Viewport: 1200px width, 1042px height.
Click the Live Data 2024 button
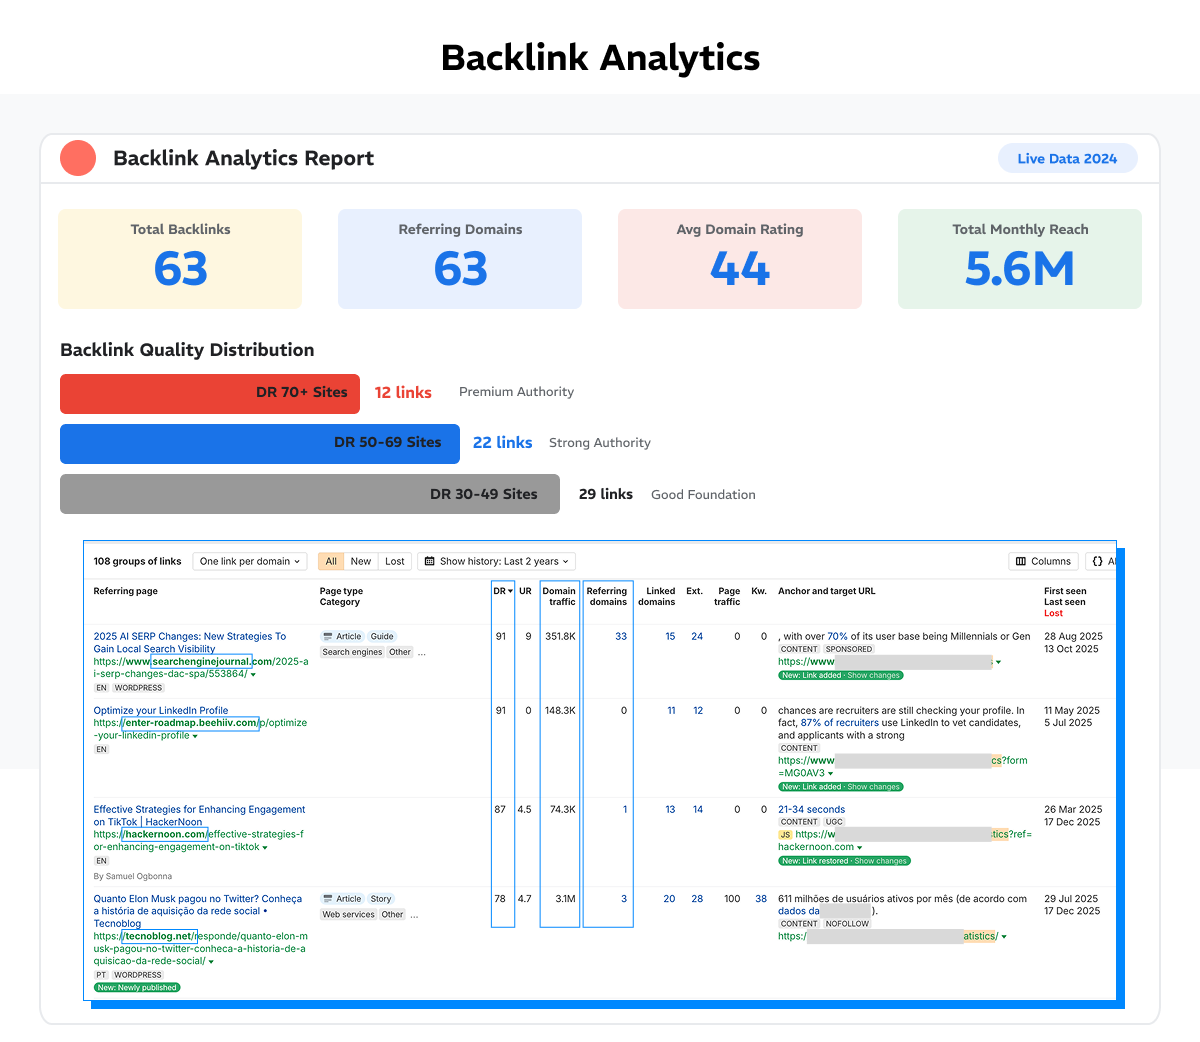pyautogui.click(x=1067, y=158)
